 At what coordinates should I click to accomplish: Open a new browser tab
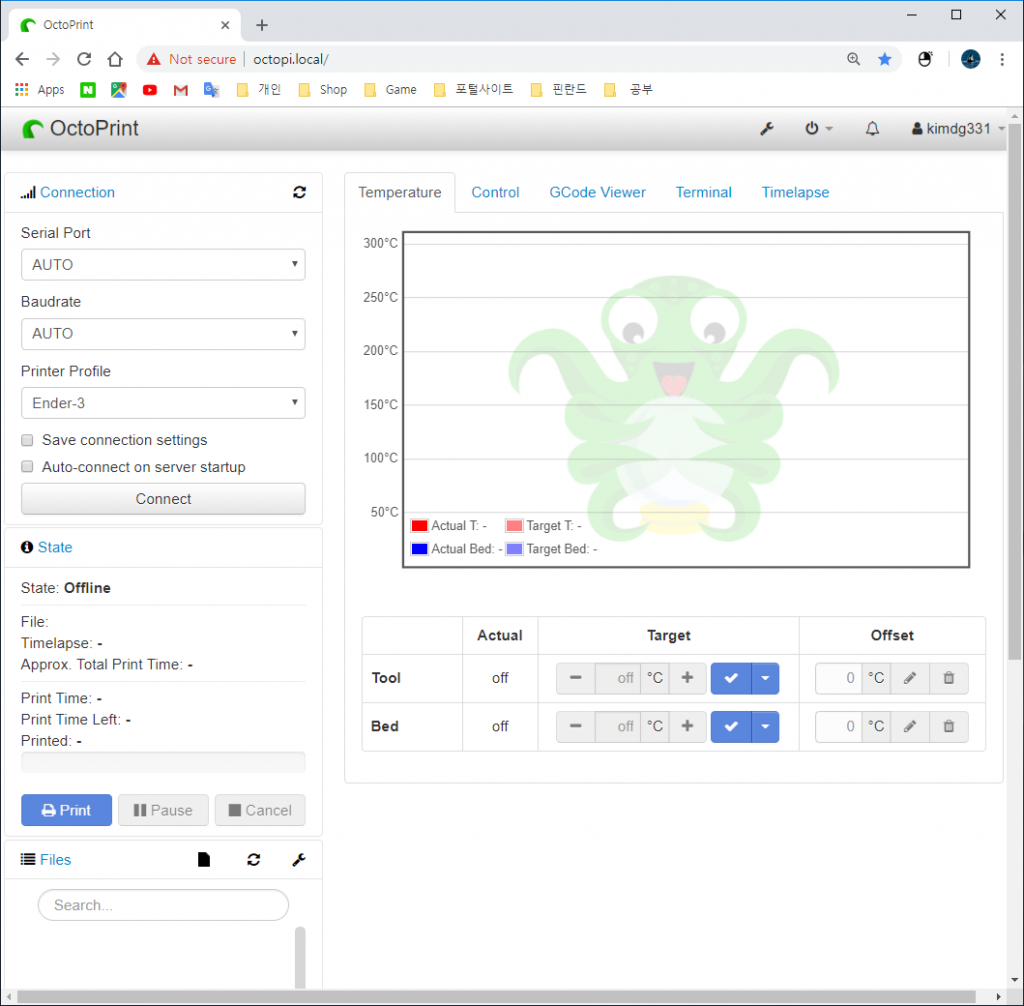262,25
